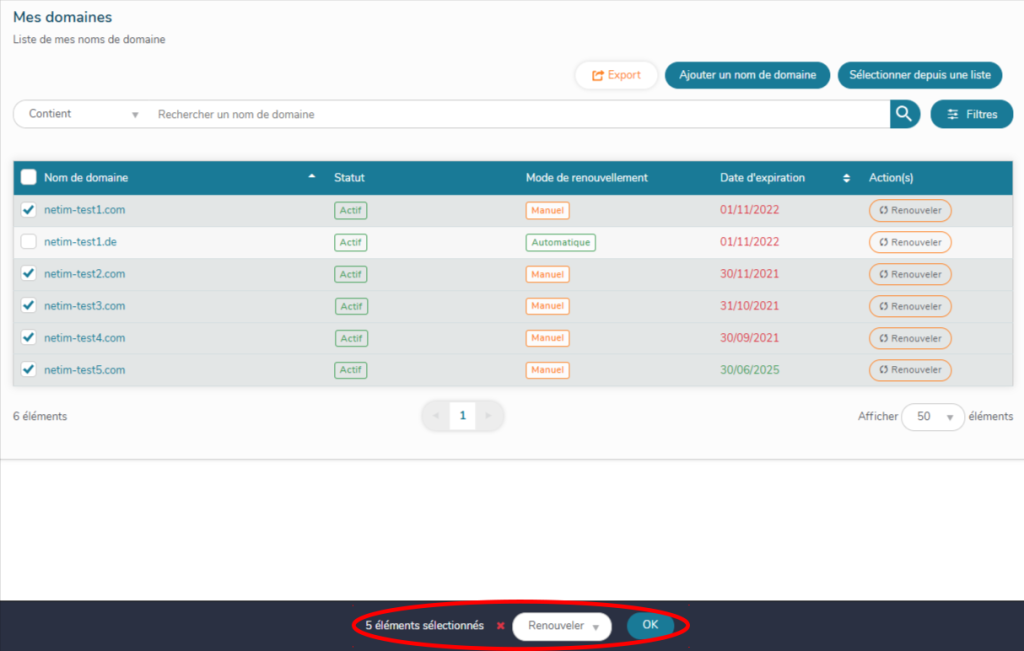Click Ajouter un nom de domaine
Screen dimensions: 1024x651
pos(747,75)
